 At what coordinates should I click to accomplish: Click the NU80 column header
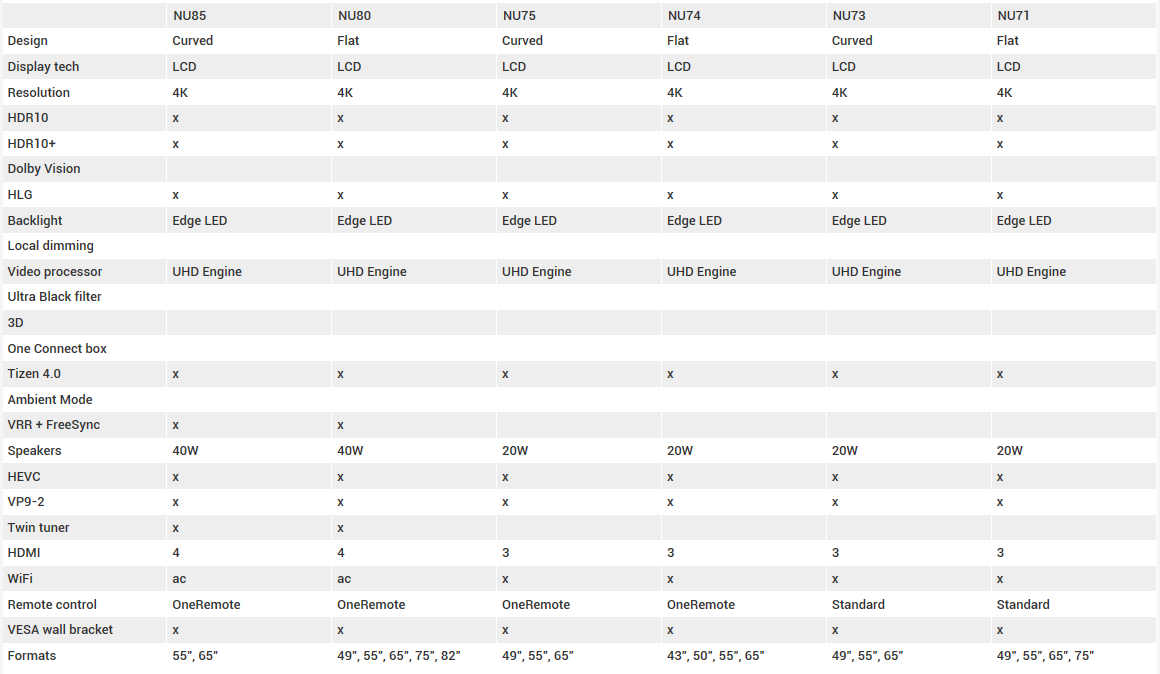355,15
